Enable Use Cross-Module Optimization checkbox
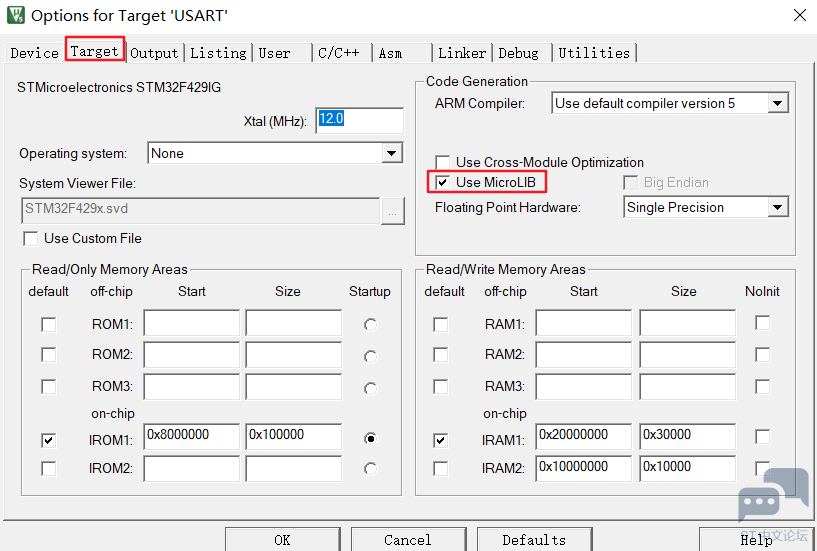This screenshot has height=551, width=817. 442,162
